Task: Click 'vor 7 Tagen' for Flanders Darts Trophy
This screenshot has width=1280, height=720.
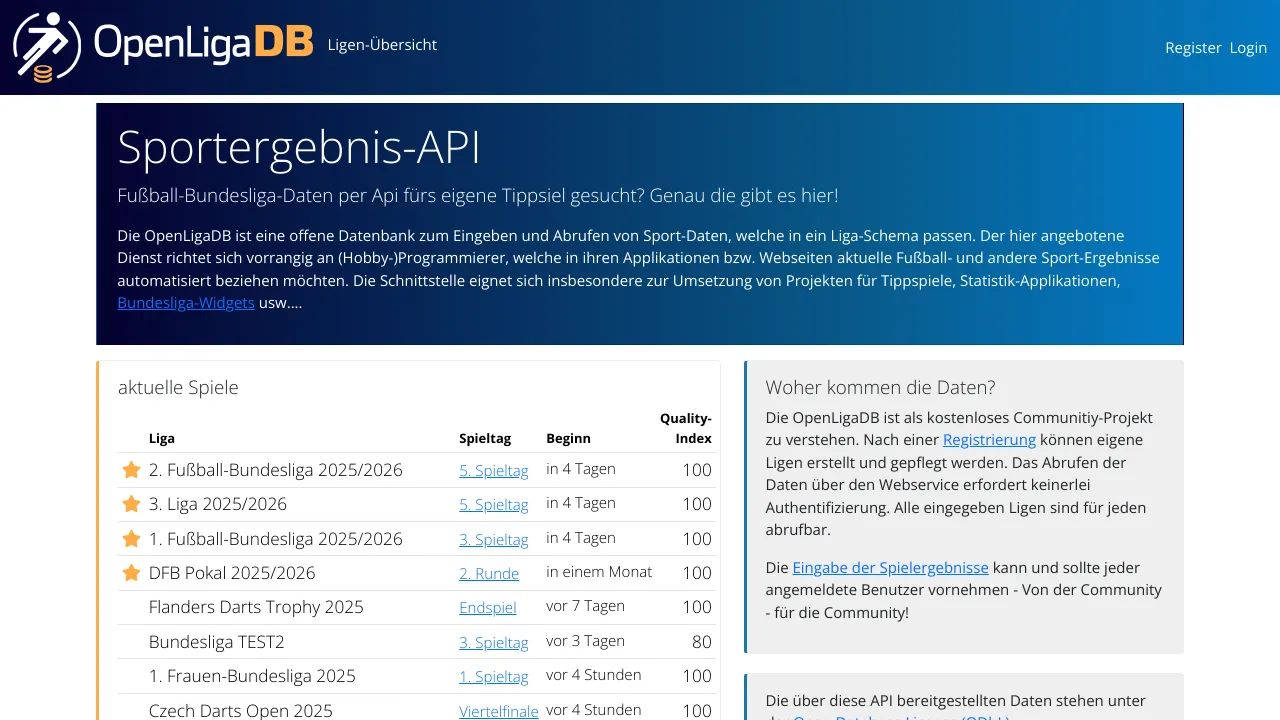Action: (585, 606)
